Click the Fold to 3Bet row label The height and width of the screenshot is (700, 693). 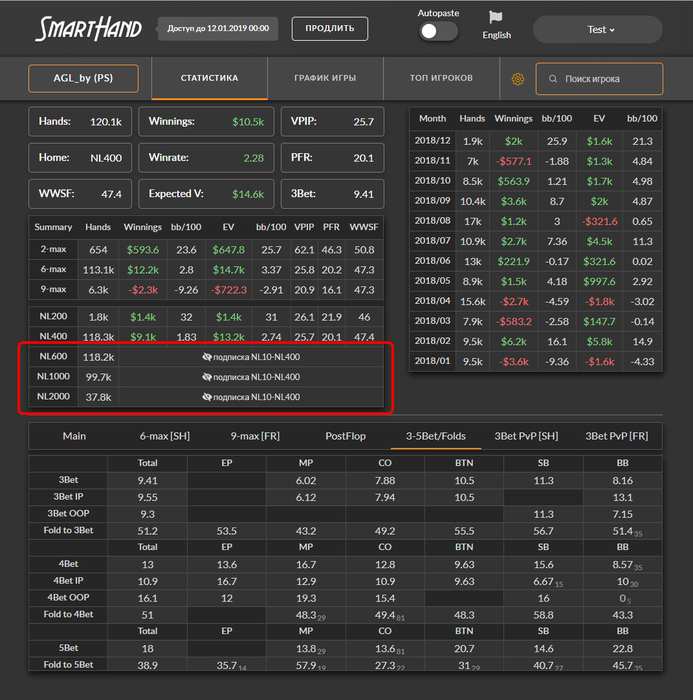point(68,530)
